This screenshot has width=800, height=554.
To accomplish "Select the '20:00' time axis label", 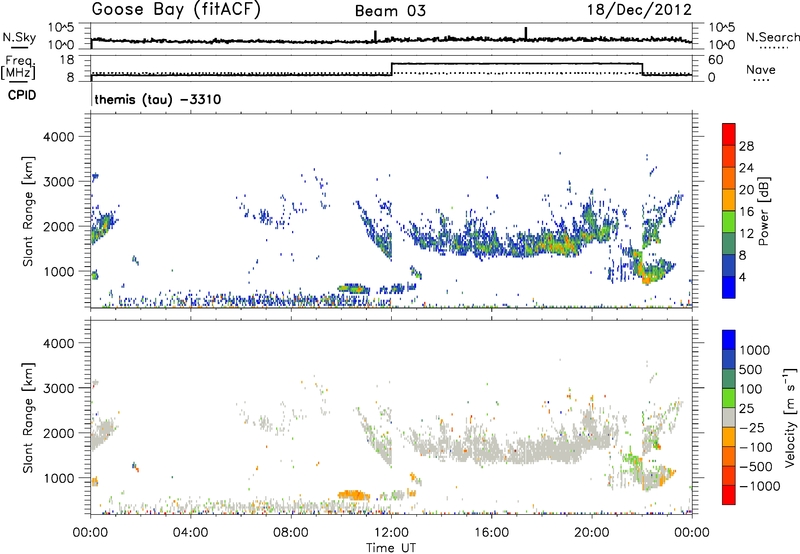I will click(x=592, y=532).
